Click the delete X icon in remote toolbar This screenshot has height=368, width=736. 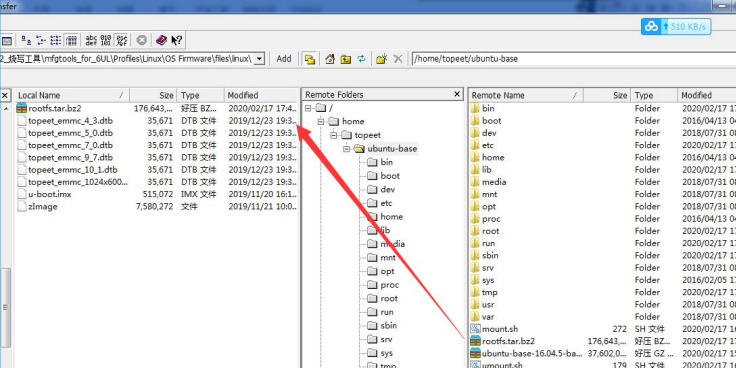(x=398, y=59)
